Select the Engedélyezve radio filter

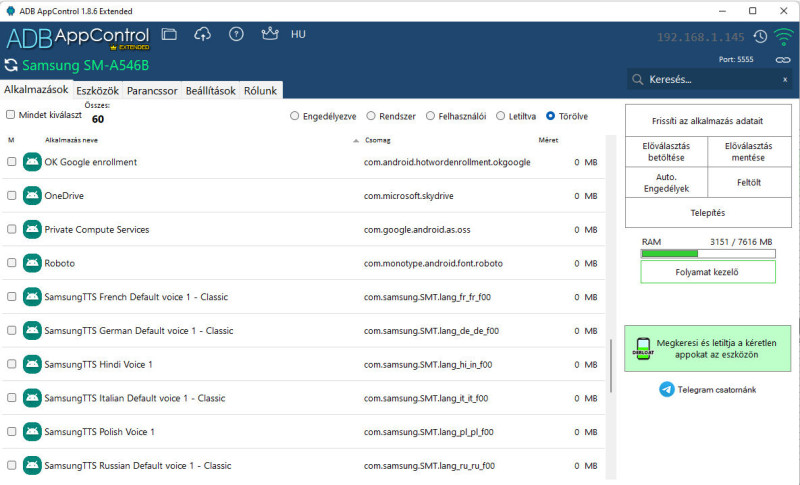click(x=294, y=116)
